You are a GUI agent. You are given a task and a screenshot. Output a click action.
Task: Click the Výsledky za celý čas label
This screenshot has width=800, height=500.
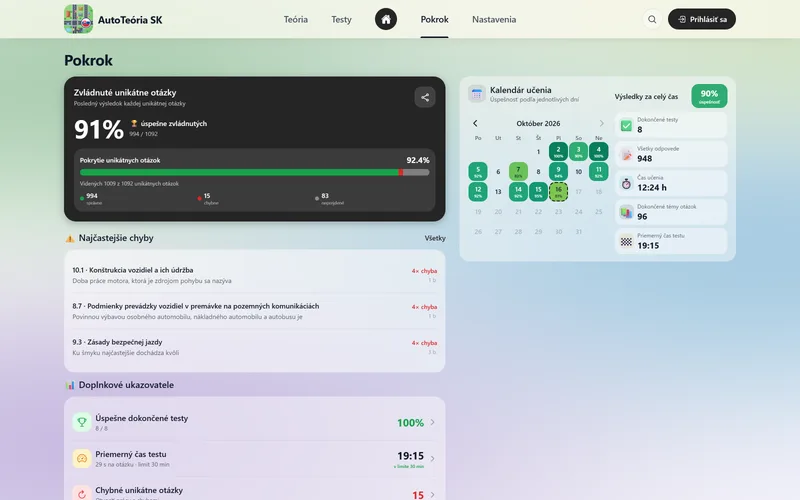646,96
